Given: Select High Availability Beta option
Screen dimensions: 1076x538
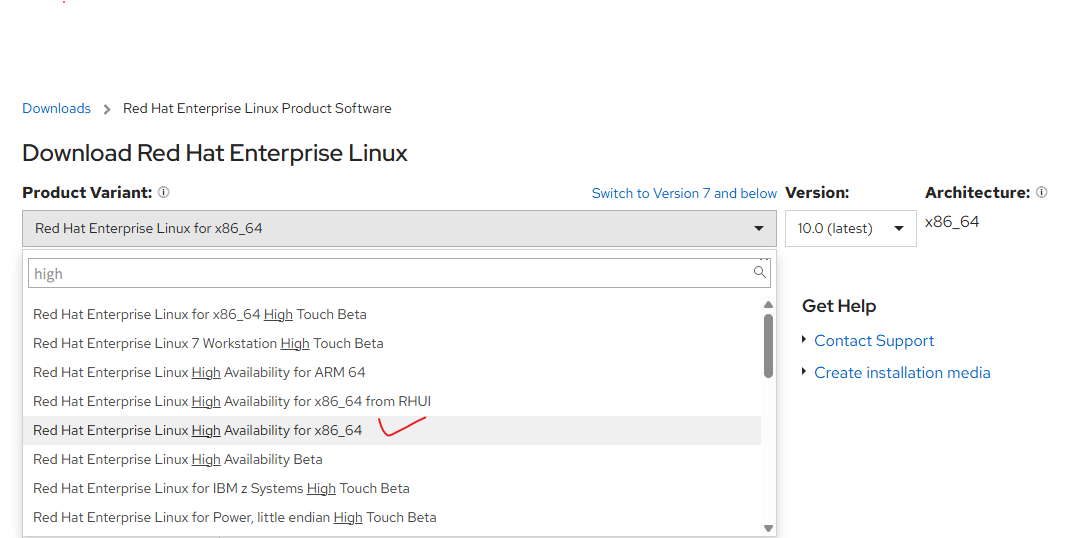Looking at the screenshot, I should pyautogui.click(x=391, y=459).
